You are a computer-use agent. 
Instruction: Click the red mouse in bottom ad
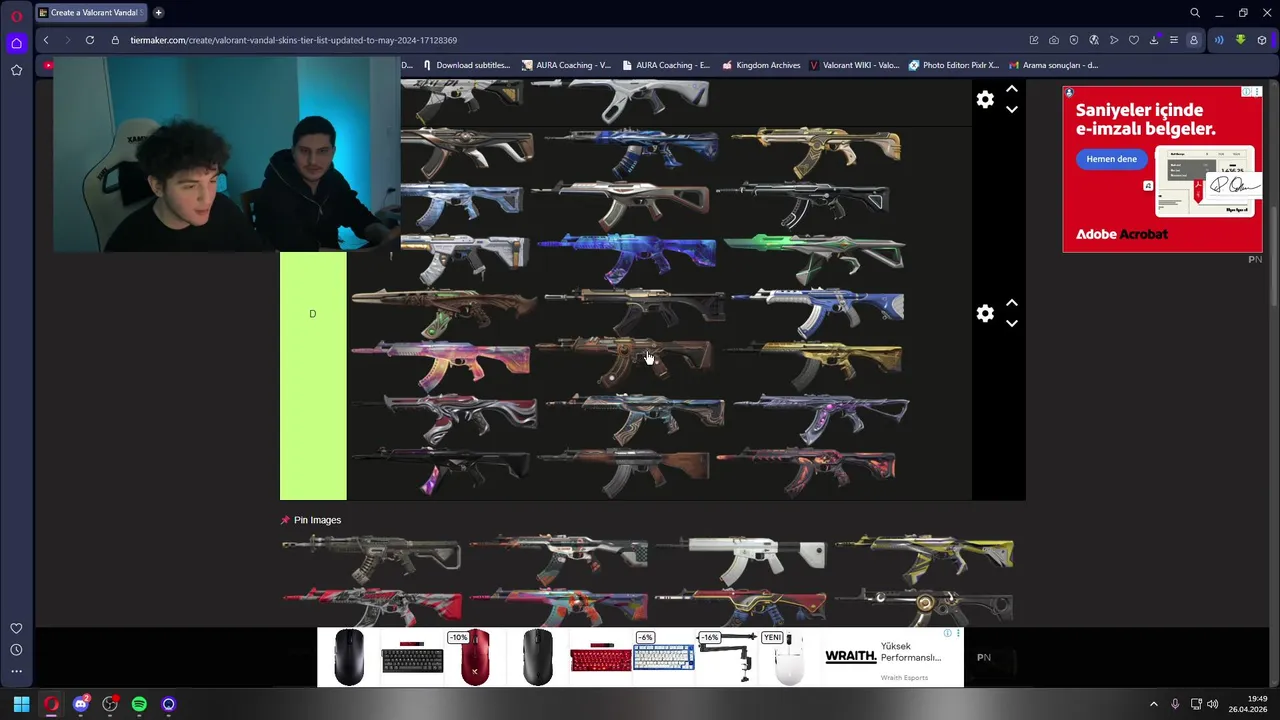pyautogui.click(x=475, y=657)
